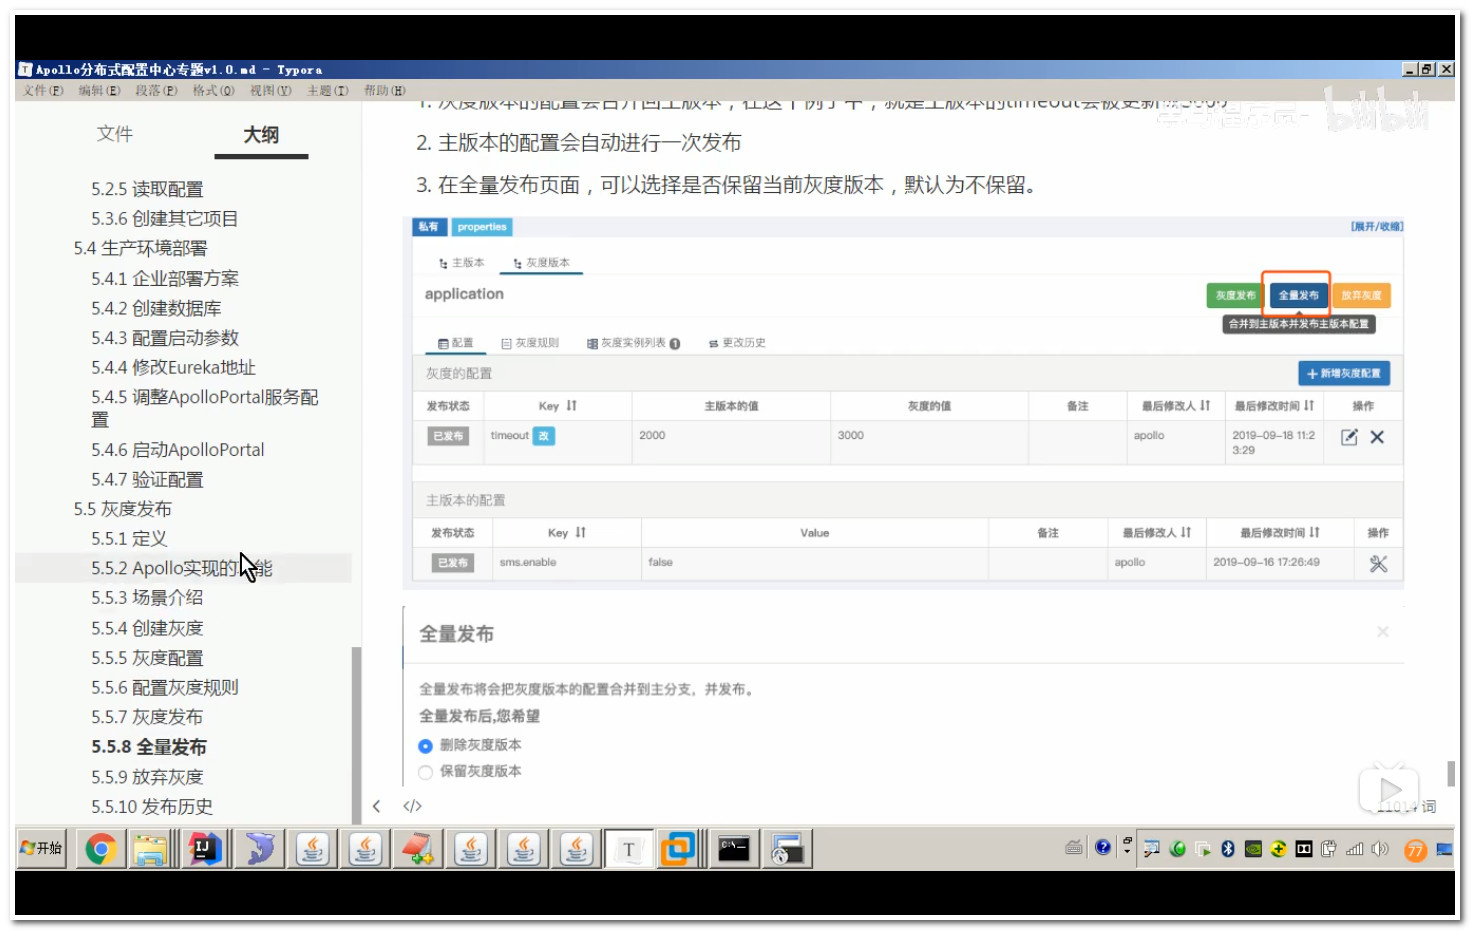
Task: Jump to outline item 5.4.4 修改Eureka地址
Action: click(x=173, y=367)
